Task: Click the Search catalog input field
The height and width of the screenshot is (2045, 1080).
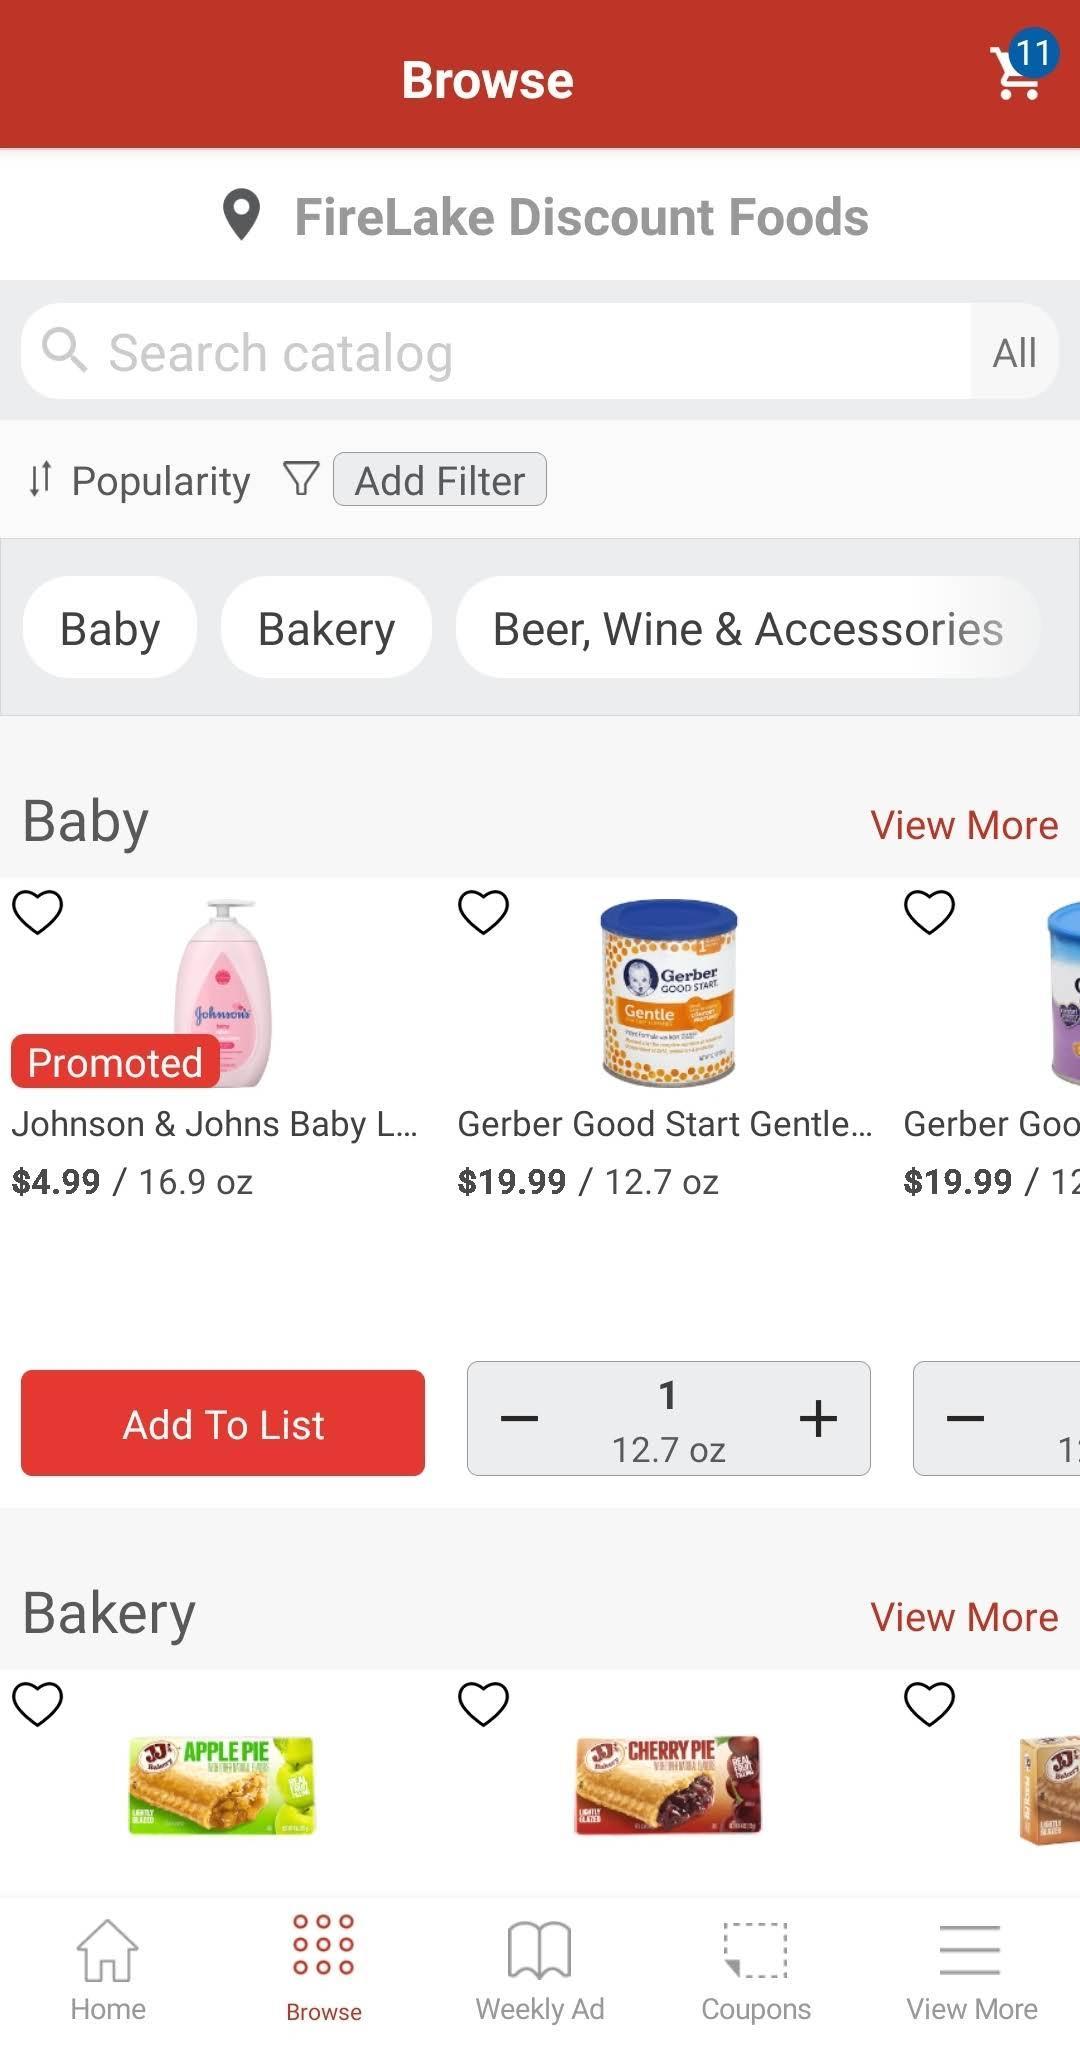Action: click(496, 352)
